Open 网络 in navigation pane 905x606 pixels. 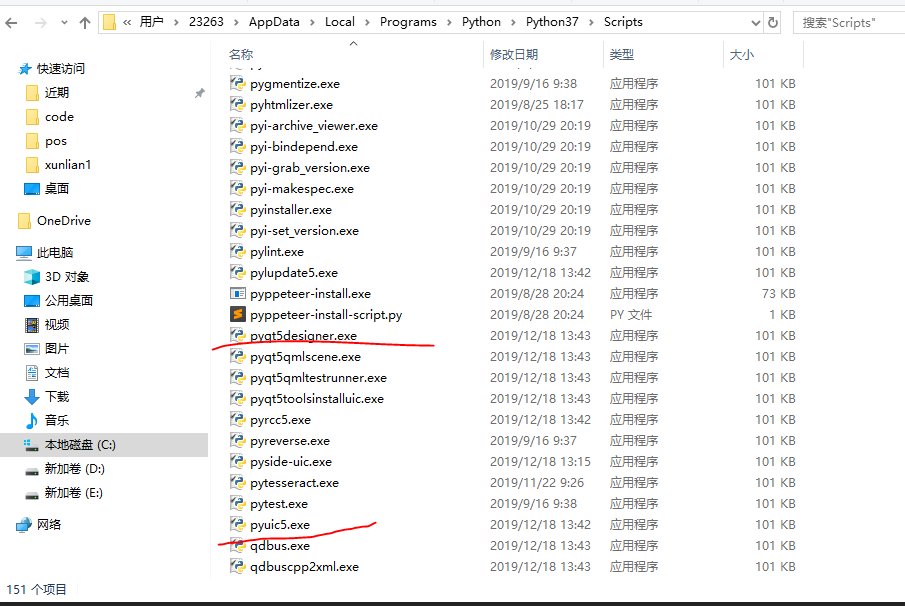(x=49, y=525)
